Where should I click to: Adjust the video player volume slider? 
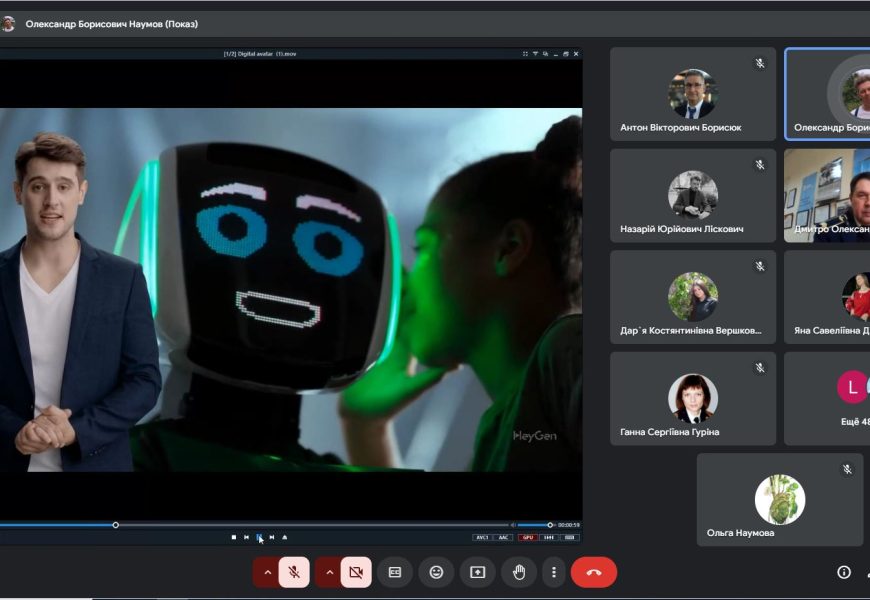[548, 525]
